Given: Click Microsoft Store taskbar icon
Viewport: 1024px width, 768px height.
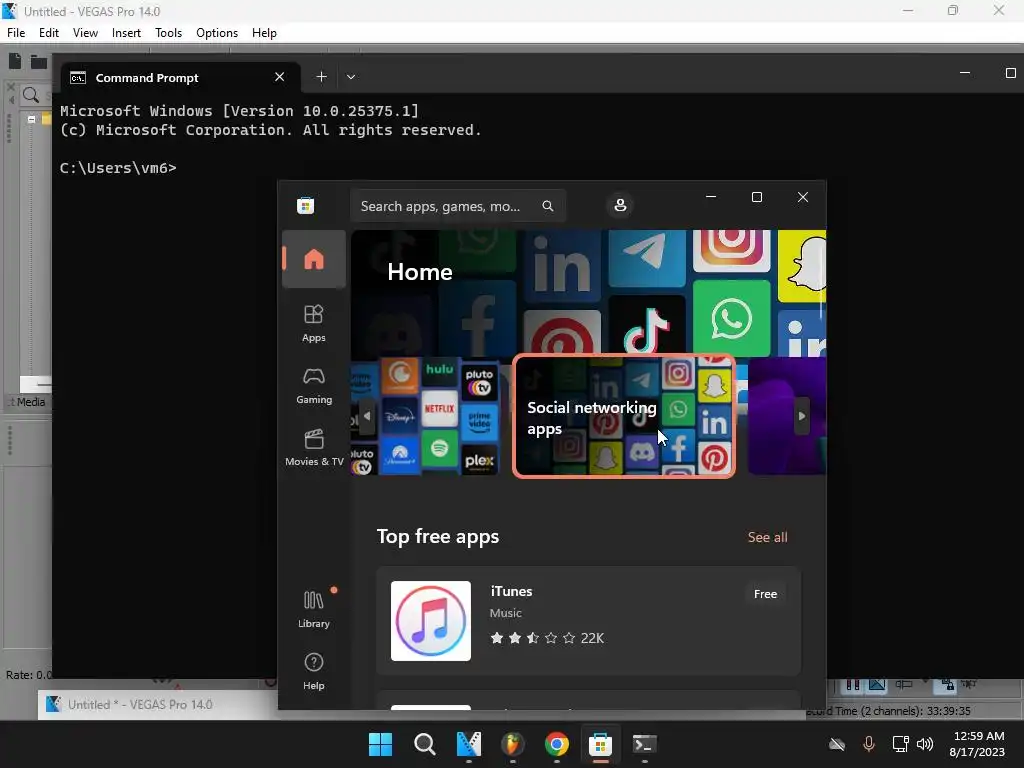Looking at the screenshot, I should pos(600,744).
